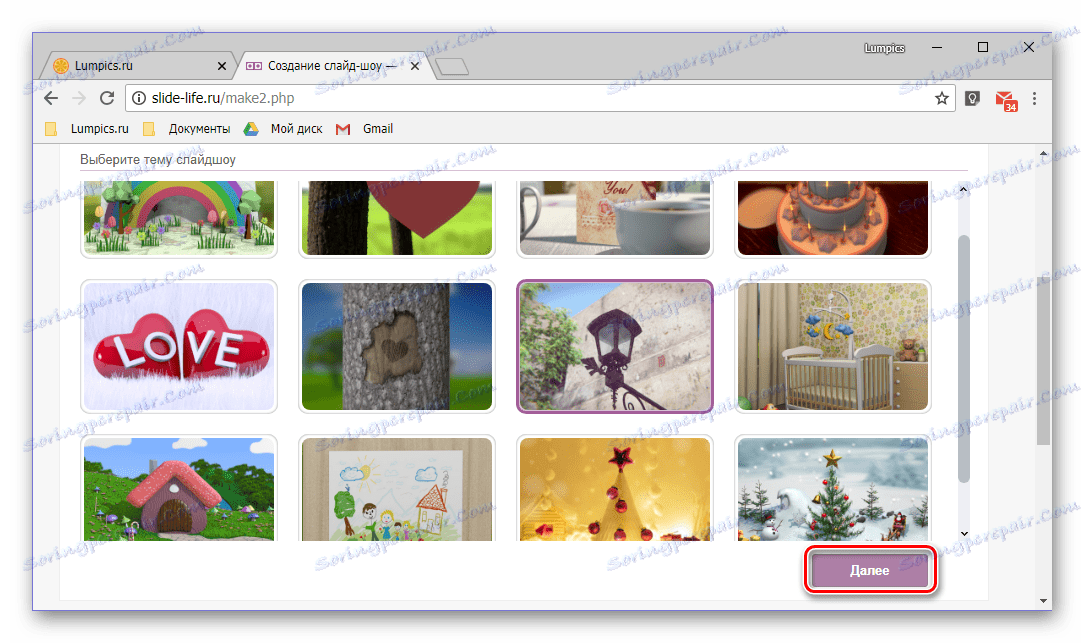Minimize the Chrome window

[x=937, y=47]
